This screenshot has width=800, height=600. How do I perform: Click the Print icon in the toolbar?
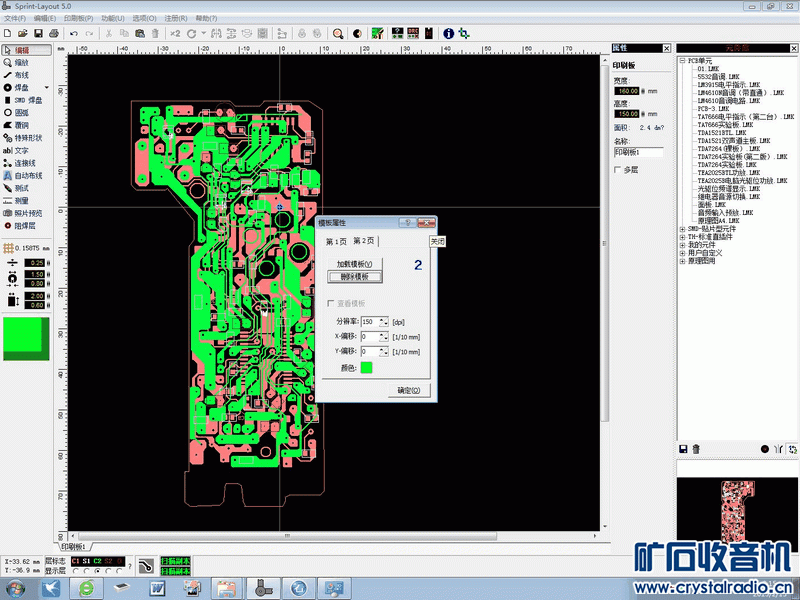tap(54, 33)
